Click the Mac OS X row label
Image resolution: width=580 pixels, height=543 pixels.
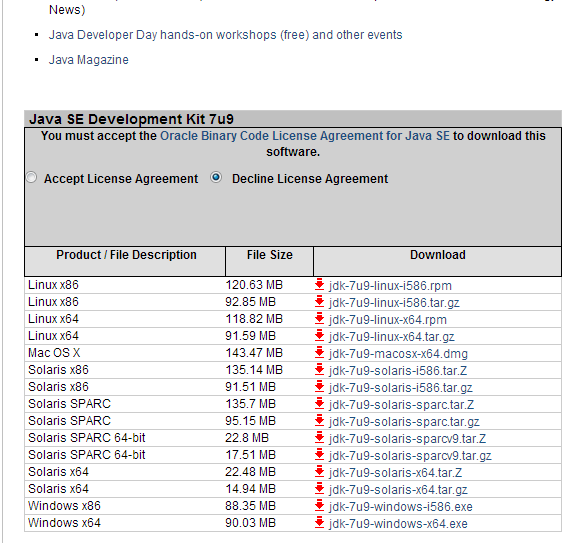[54, 353]
